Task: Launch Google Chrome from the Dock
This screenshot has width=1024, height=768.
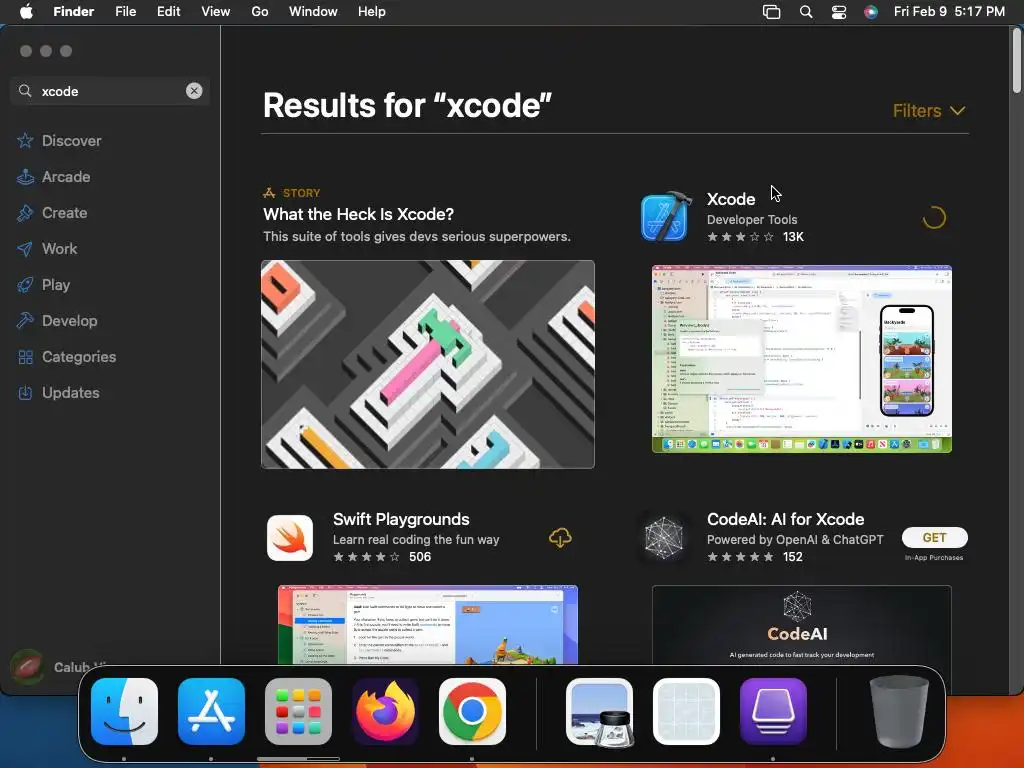Action: point(472,711)
